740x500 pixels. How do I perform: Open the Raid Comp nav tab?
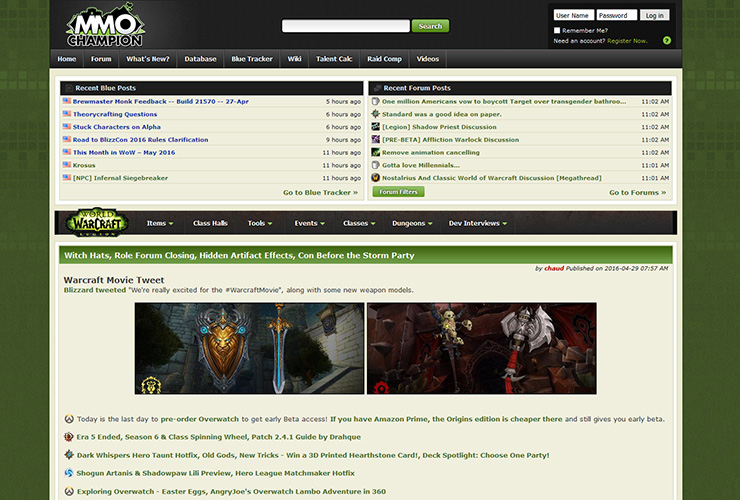384,59
